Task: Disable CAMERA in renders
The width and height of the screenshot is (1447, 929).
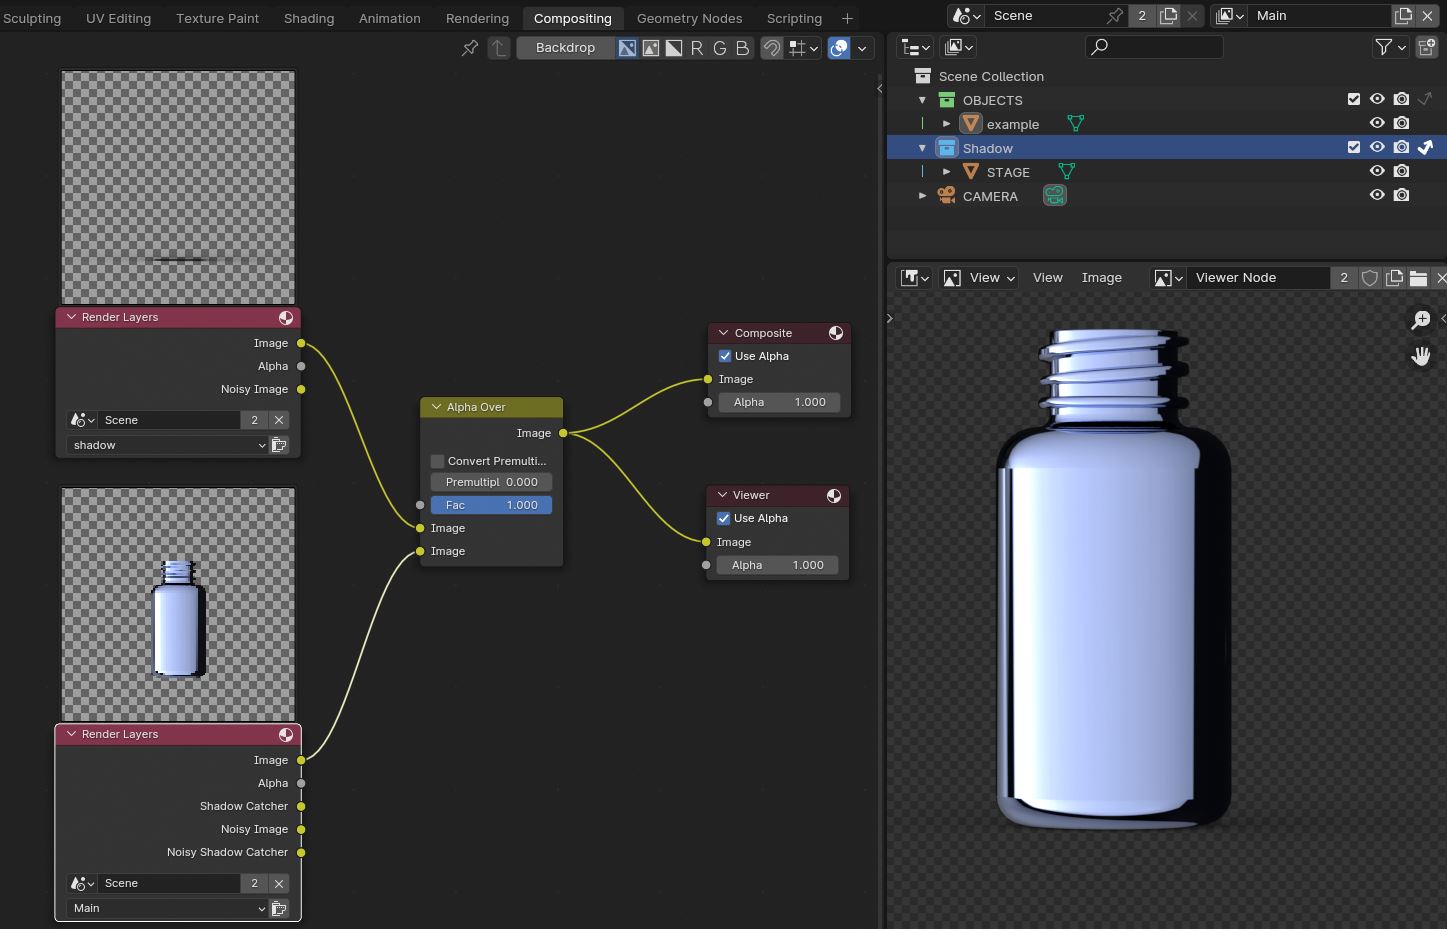Action: [1402, 195]
